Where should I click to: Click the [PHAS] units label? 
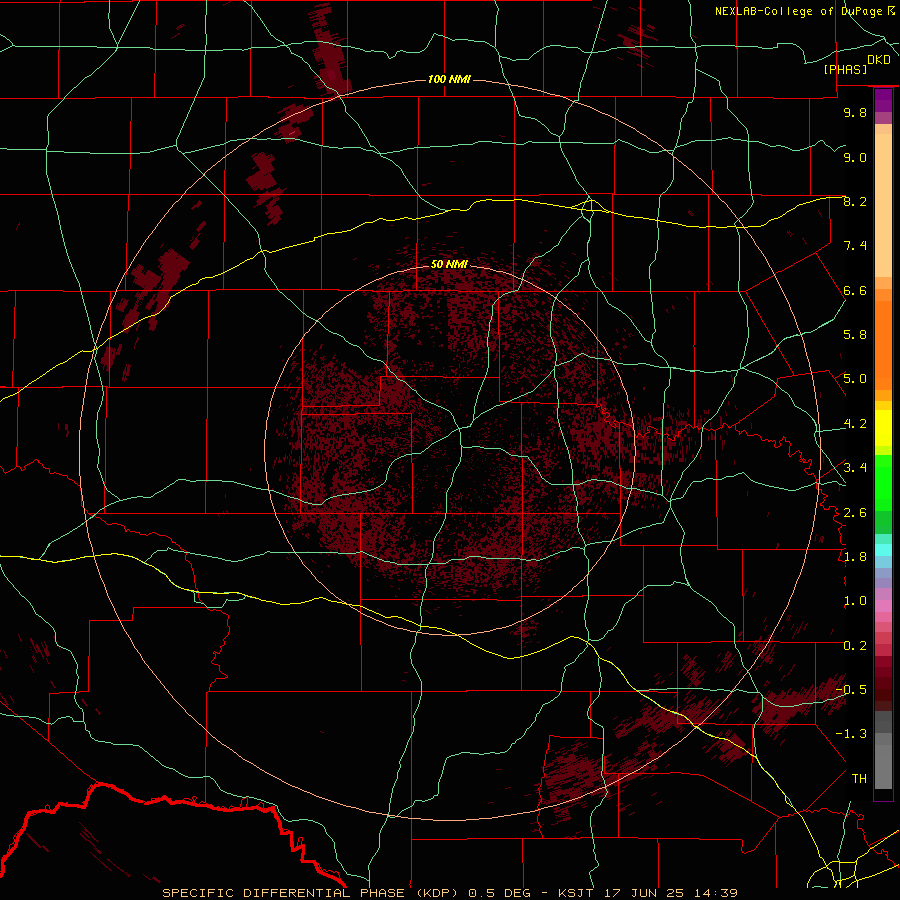(845, 69)
